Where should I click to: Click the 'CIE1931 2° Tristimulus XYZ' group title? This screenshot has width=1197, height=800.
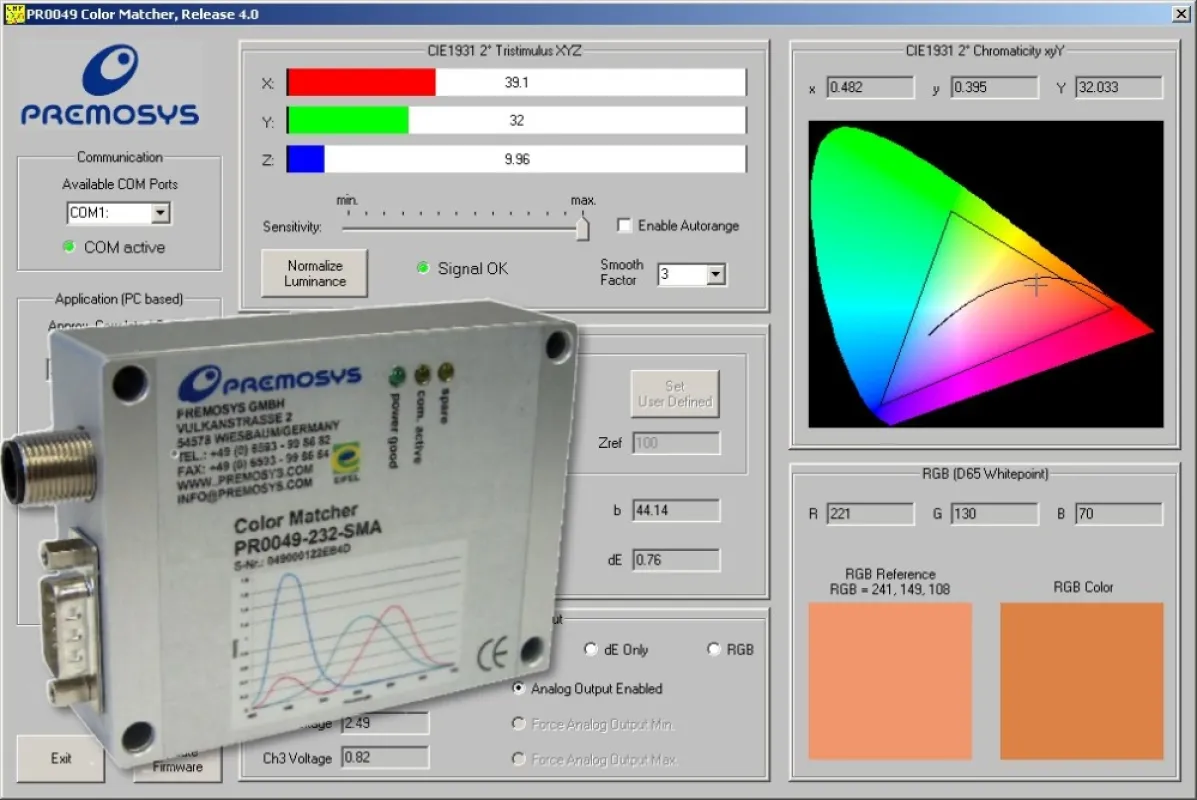504,50
